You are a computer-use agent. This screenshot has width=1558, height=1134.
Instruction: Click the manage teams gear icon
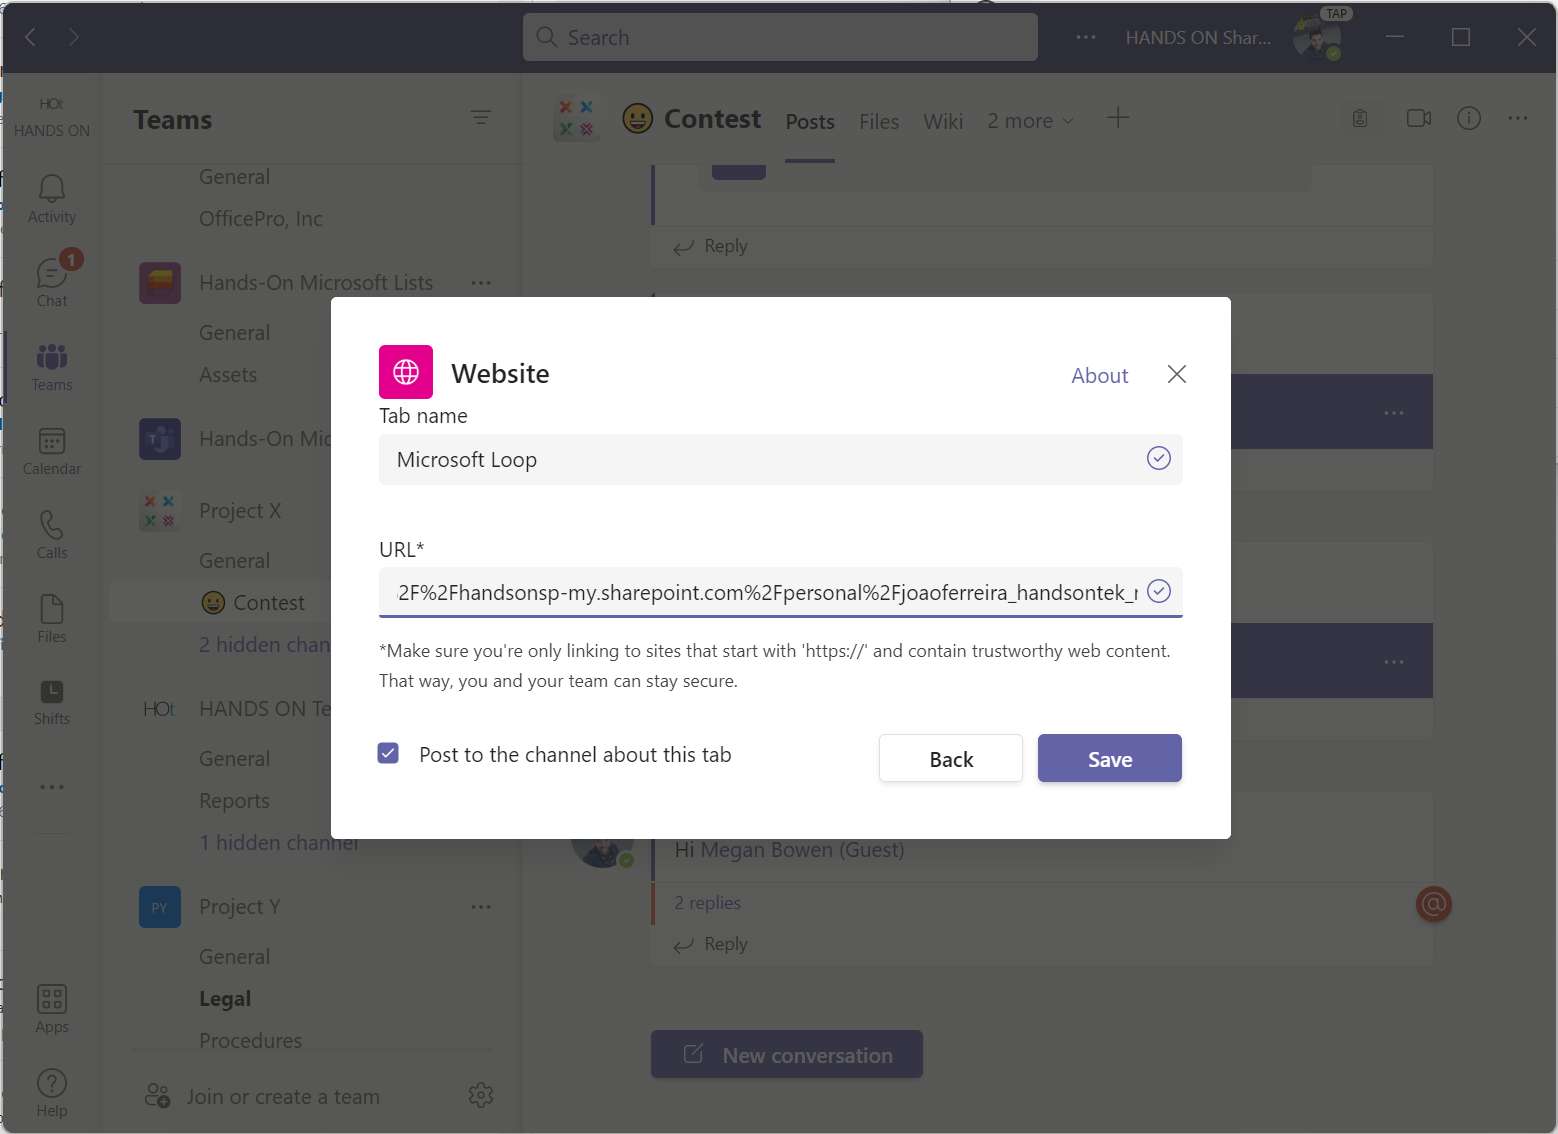481,1095
